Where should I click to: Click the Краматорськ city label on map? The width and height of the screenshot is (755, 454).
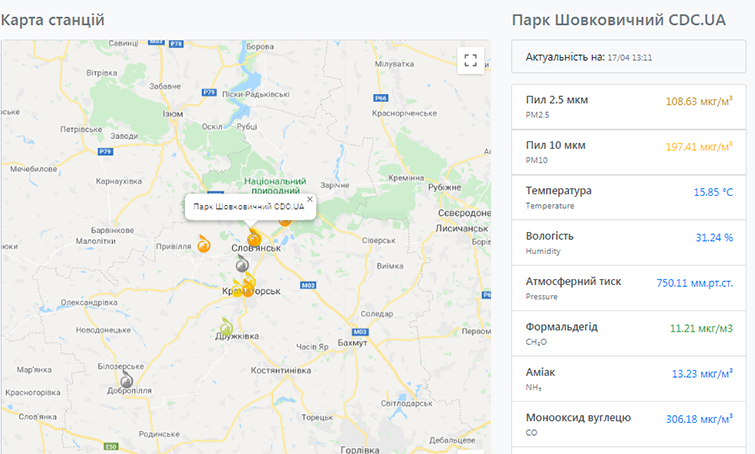[251, 291]
